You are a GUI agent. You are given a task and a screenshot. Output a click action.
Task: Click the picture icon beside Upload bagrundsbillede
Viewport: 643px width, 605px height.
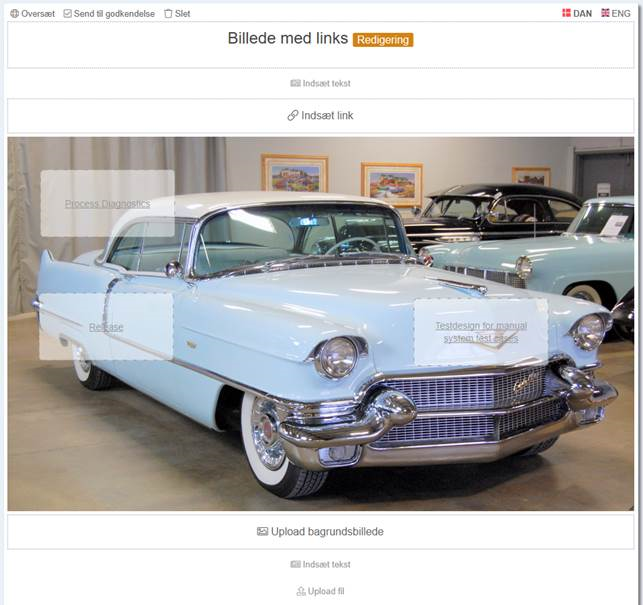pos(262,532)
